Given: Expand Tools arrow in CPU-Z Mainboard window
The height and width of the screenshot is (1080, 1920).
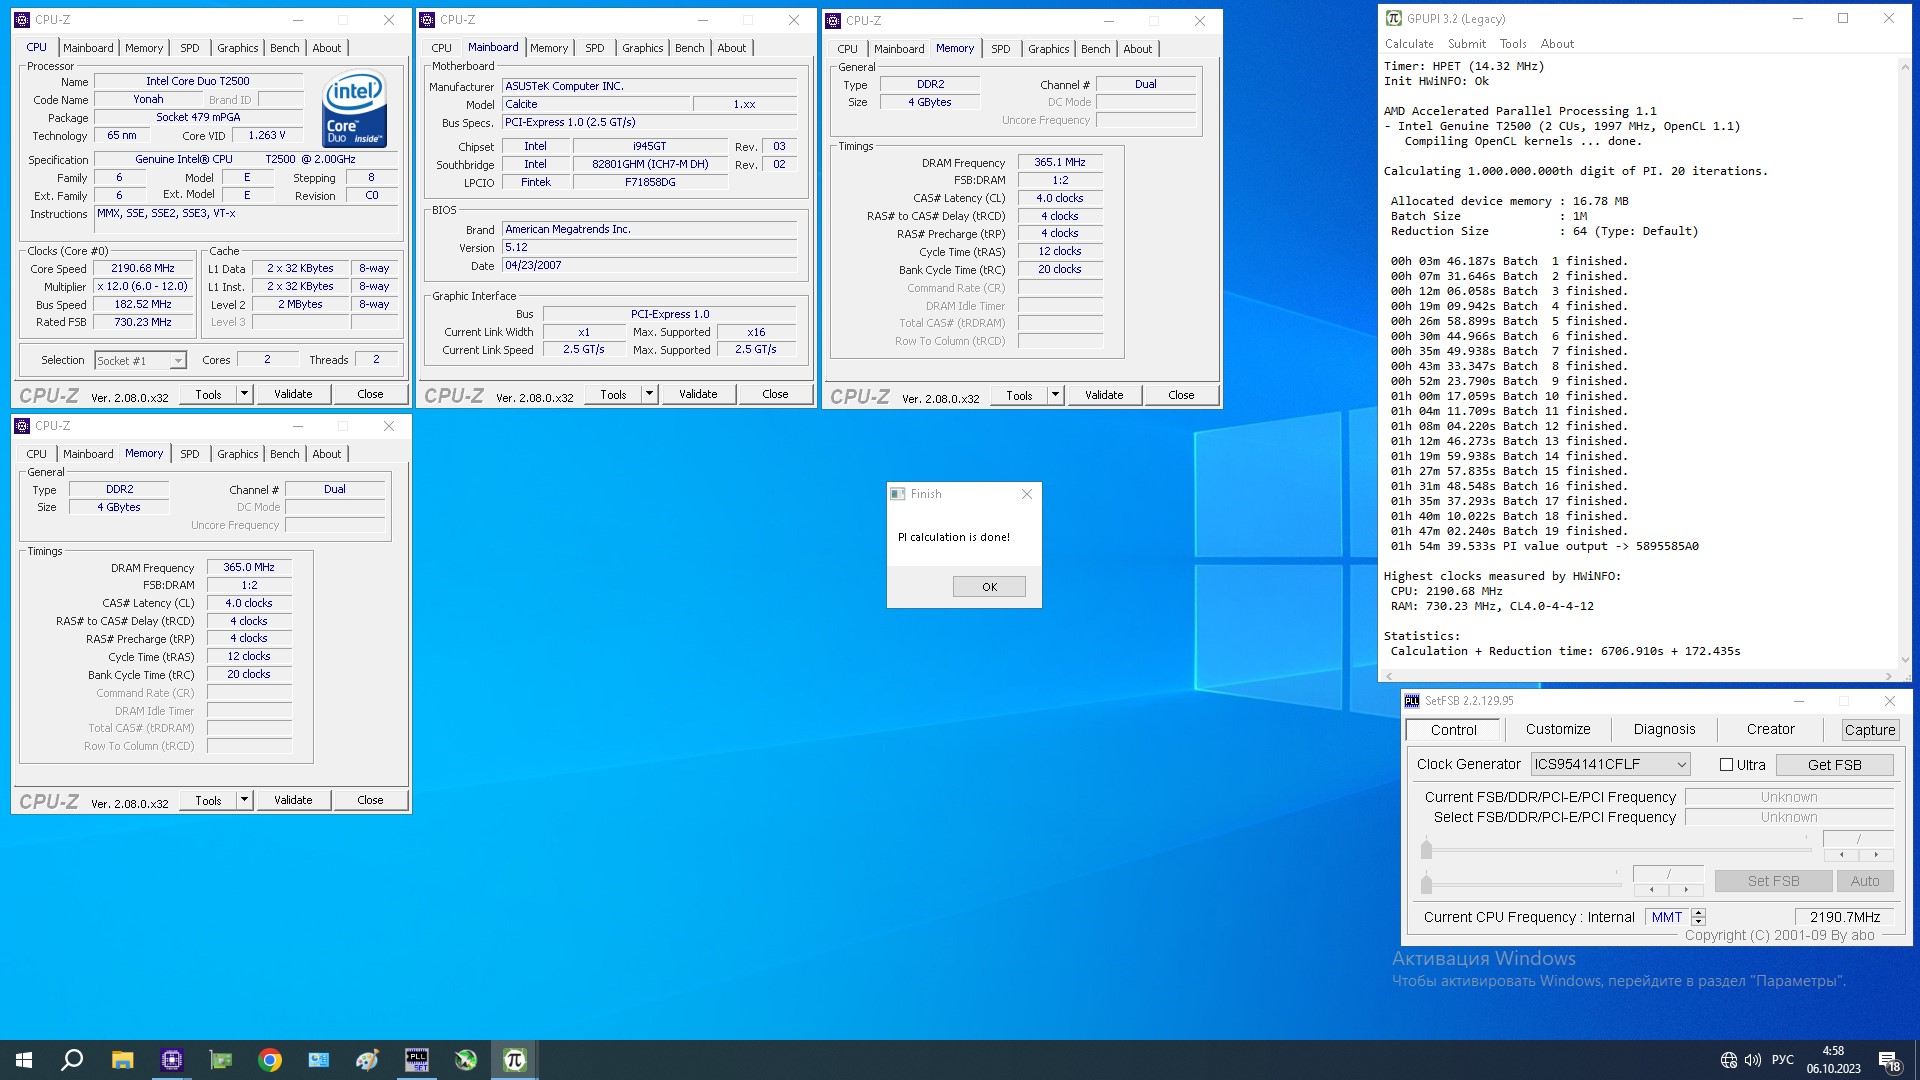Looking at the screenshot, I should pyautogui.click(x=649, y=394).
